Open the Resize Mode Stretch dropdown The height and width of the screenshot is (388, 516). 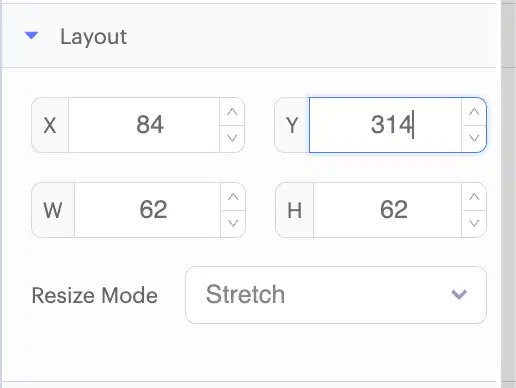coord(336,295)
